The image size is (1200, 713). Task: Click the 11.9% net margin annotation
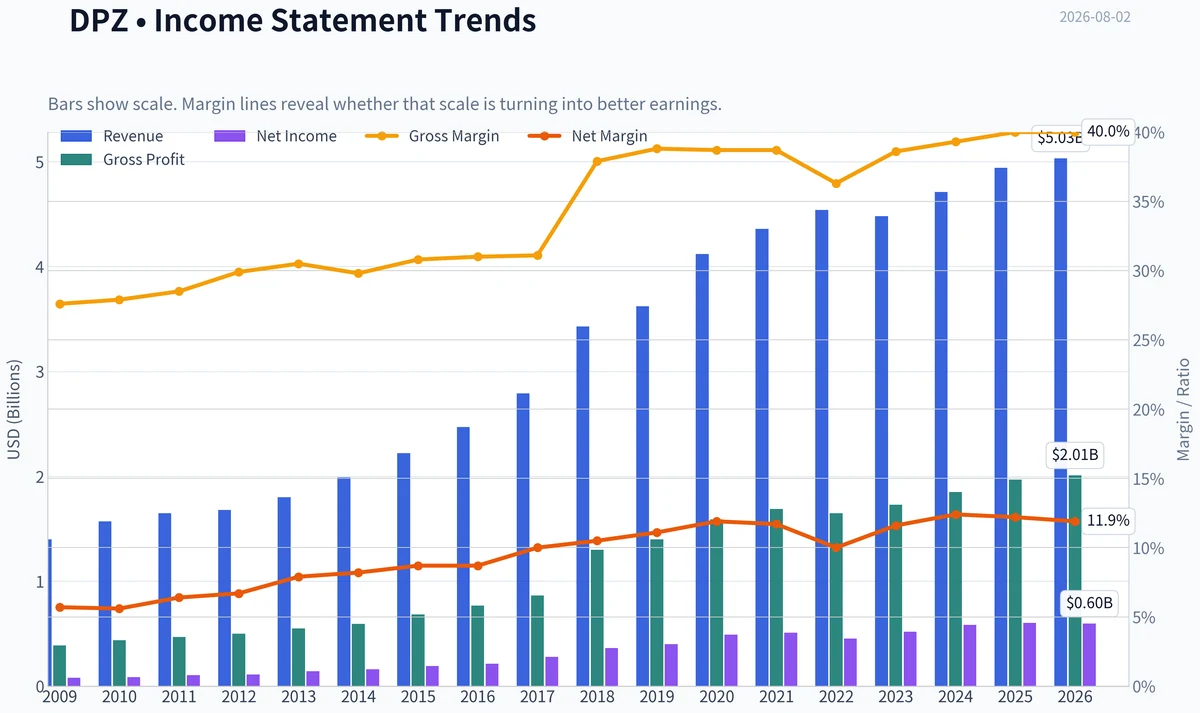(1108, 520)
